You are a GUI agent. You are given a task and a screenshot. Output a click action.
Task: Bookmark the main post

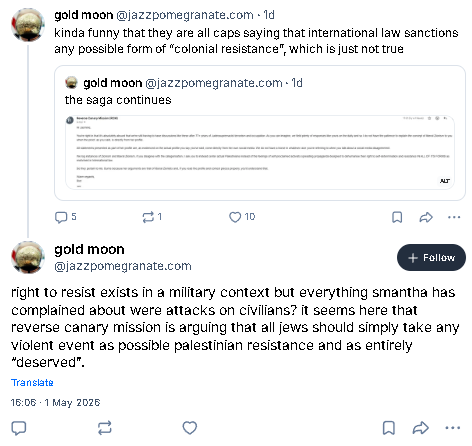tap(389, 428)
